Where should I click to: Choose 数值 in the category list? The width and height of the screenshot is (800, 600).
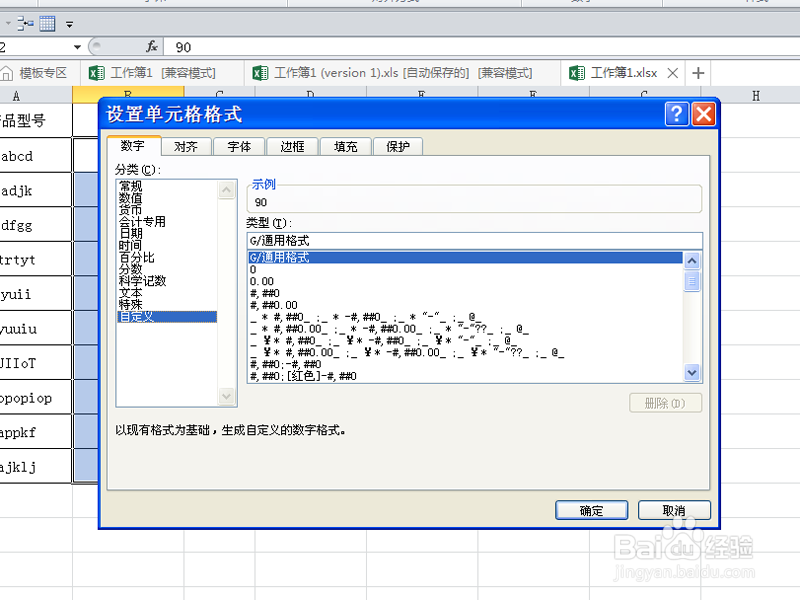click(131, 198)
